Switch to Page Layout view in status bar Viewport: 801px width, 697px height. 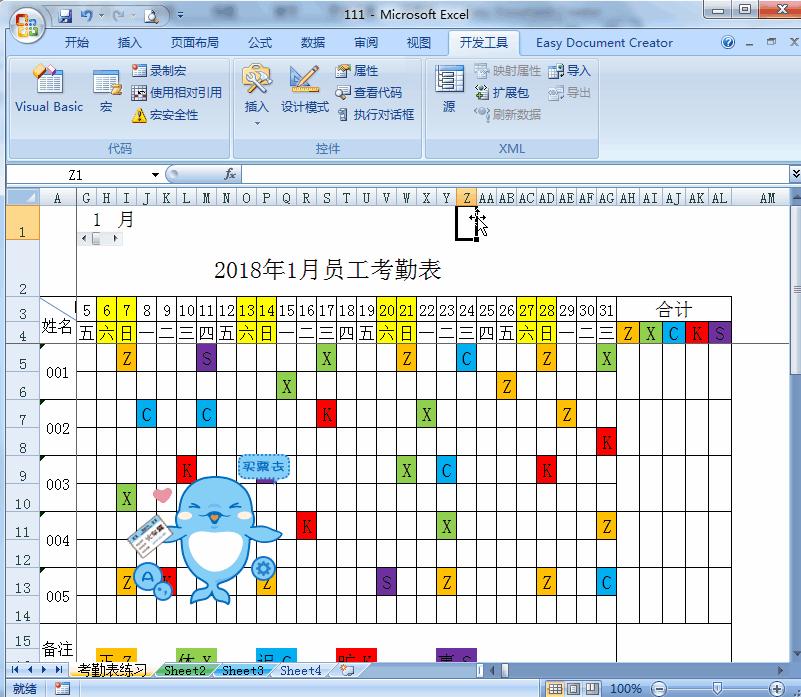[573, 689]
